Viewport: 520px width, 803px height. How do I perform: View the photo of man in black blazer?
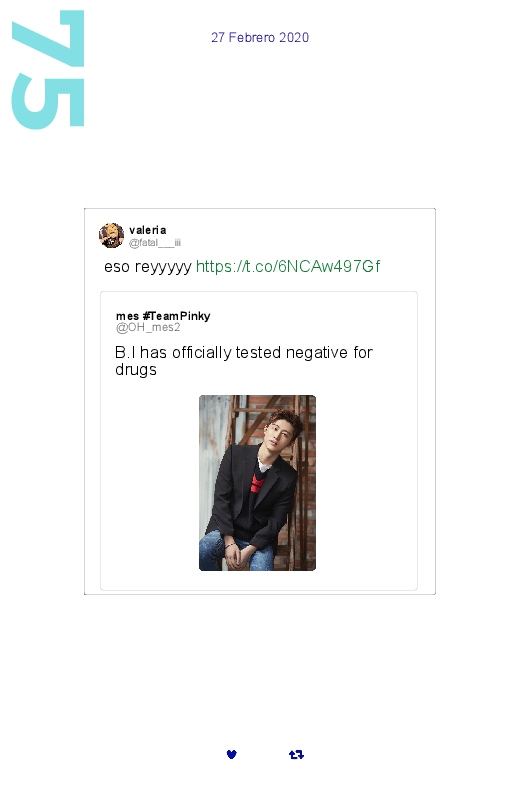[257, 482]
